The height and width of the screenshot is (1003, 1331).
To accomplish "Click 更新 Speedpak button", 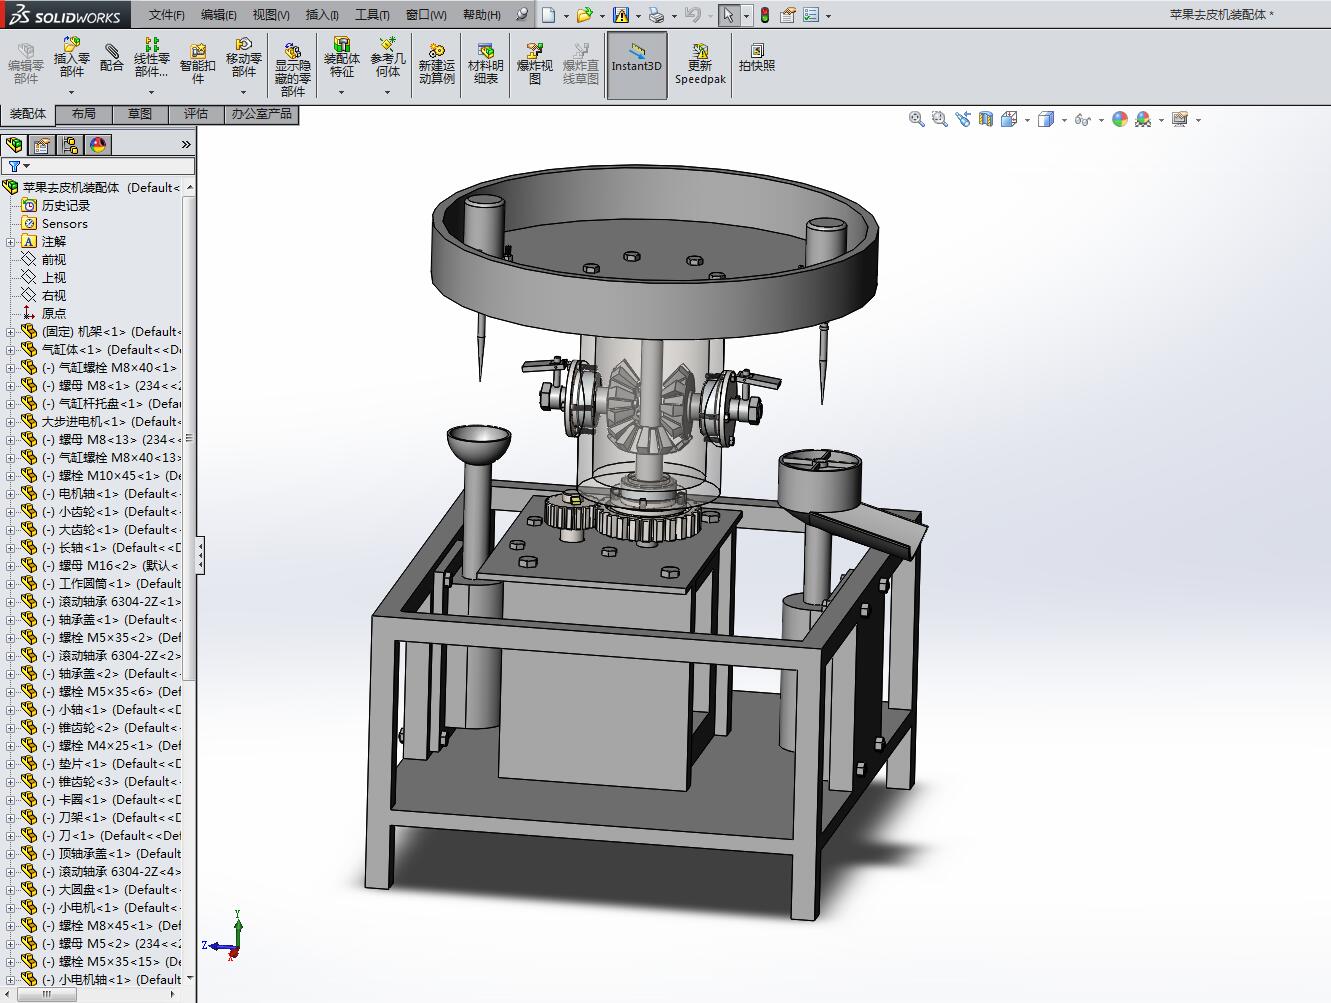I will pyautogui.click(x=700, y=63).
